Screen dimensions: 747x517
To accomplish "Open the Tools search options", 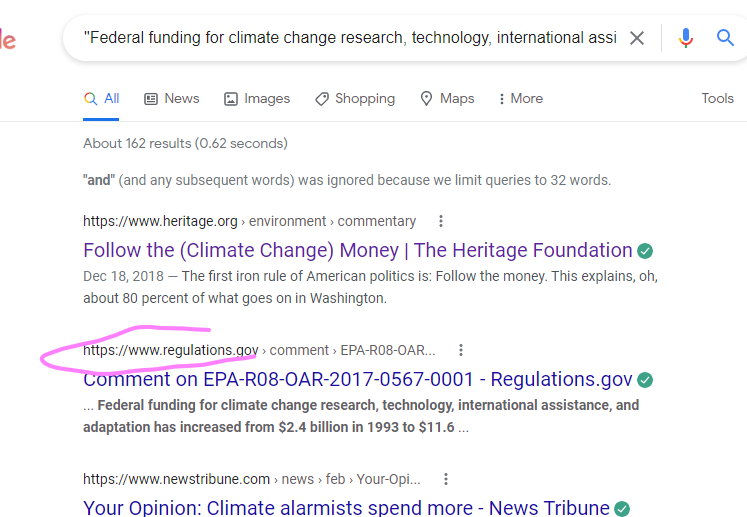I will click(x=717, y=98).
